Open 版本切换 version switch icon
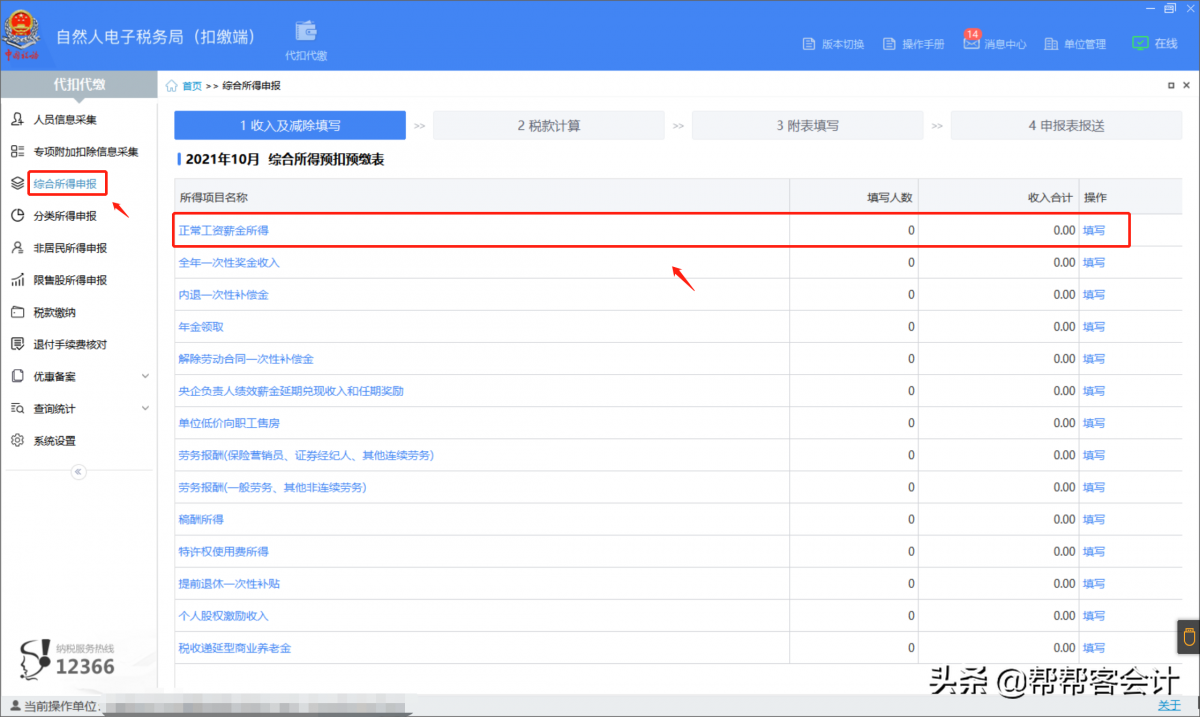Image resolution: width=1200 pixels, height=717 pixels. (811, 44)
